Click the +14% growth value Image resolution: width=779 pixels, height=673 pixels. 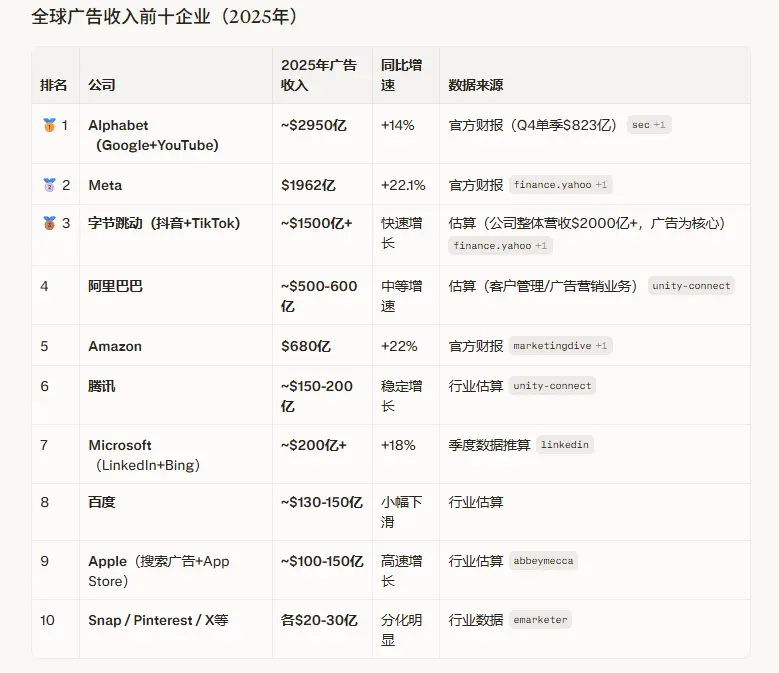pyautogui.click(x=397, y=125)
